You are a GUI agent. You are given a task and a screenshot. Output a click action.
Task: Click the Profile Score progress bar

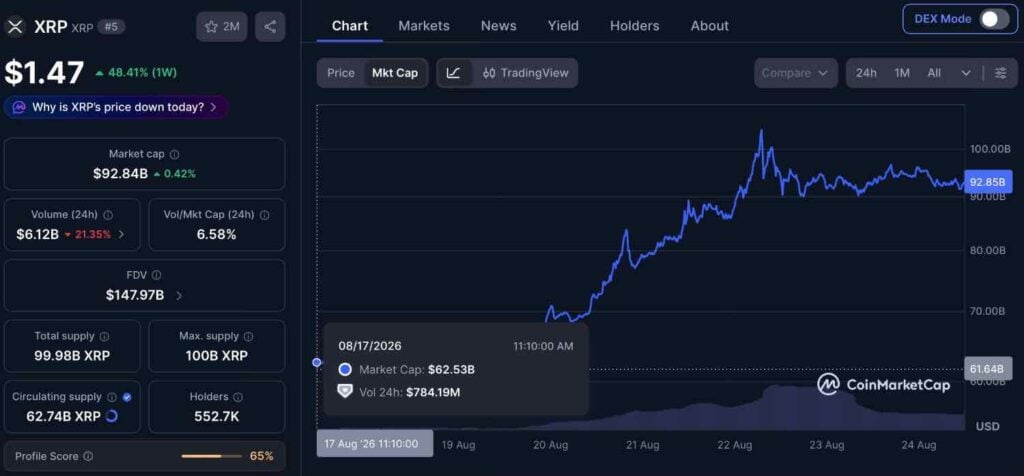212,456
